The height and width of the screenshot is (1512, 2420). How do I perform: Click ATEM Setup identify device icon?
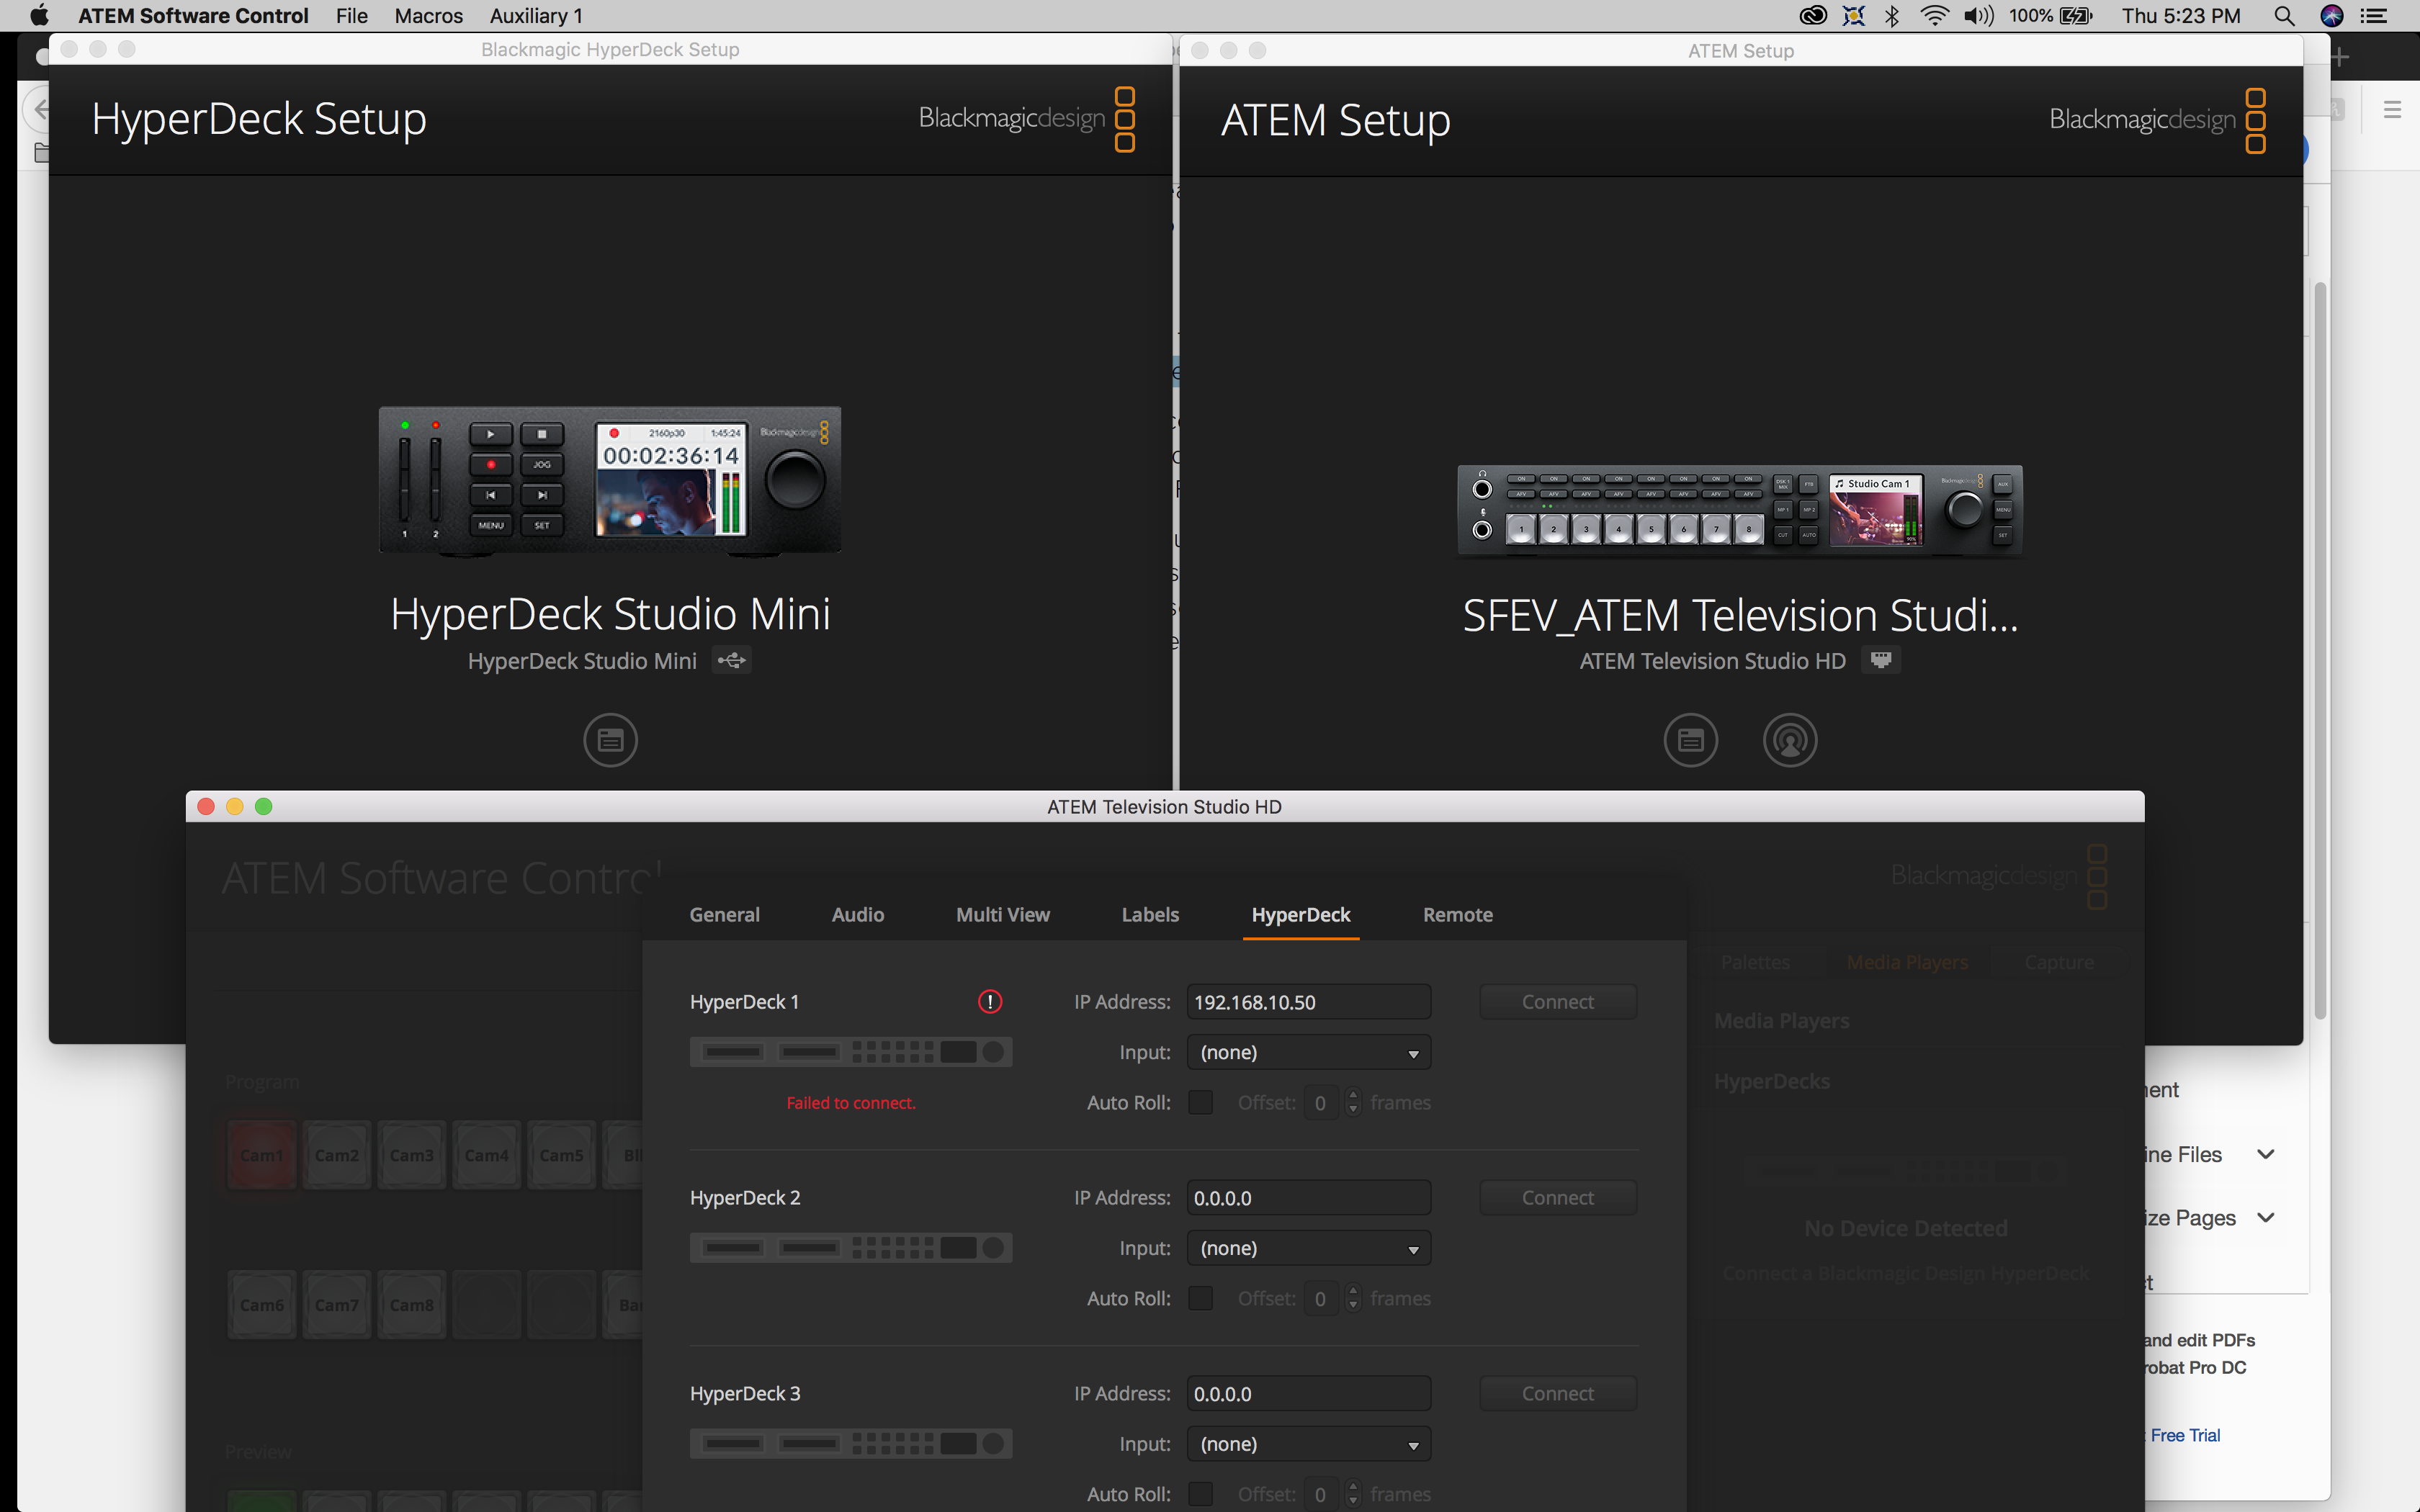(1790, 740)
